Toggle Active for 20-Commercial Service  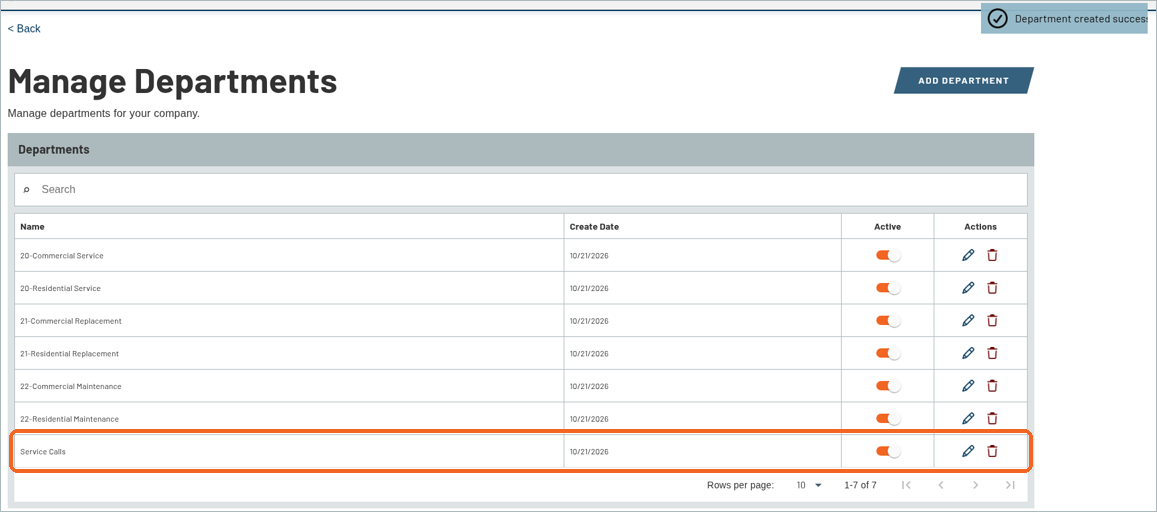tap(888, 255)
